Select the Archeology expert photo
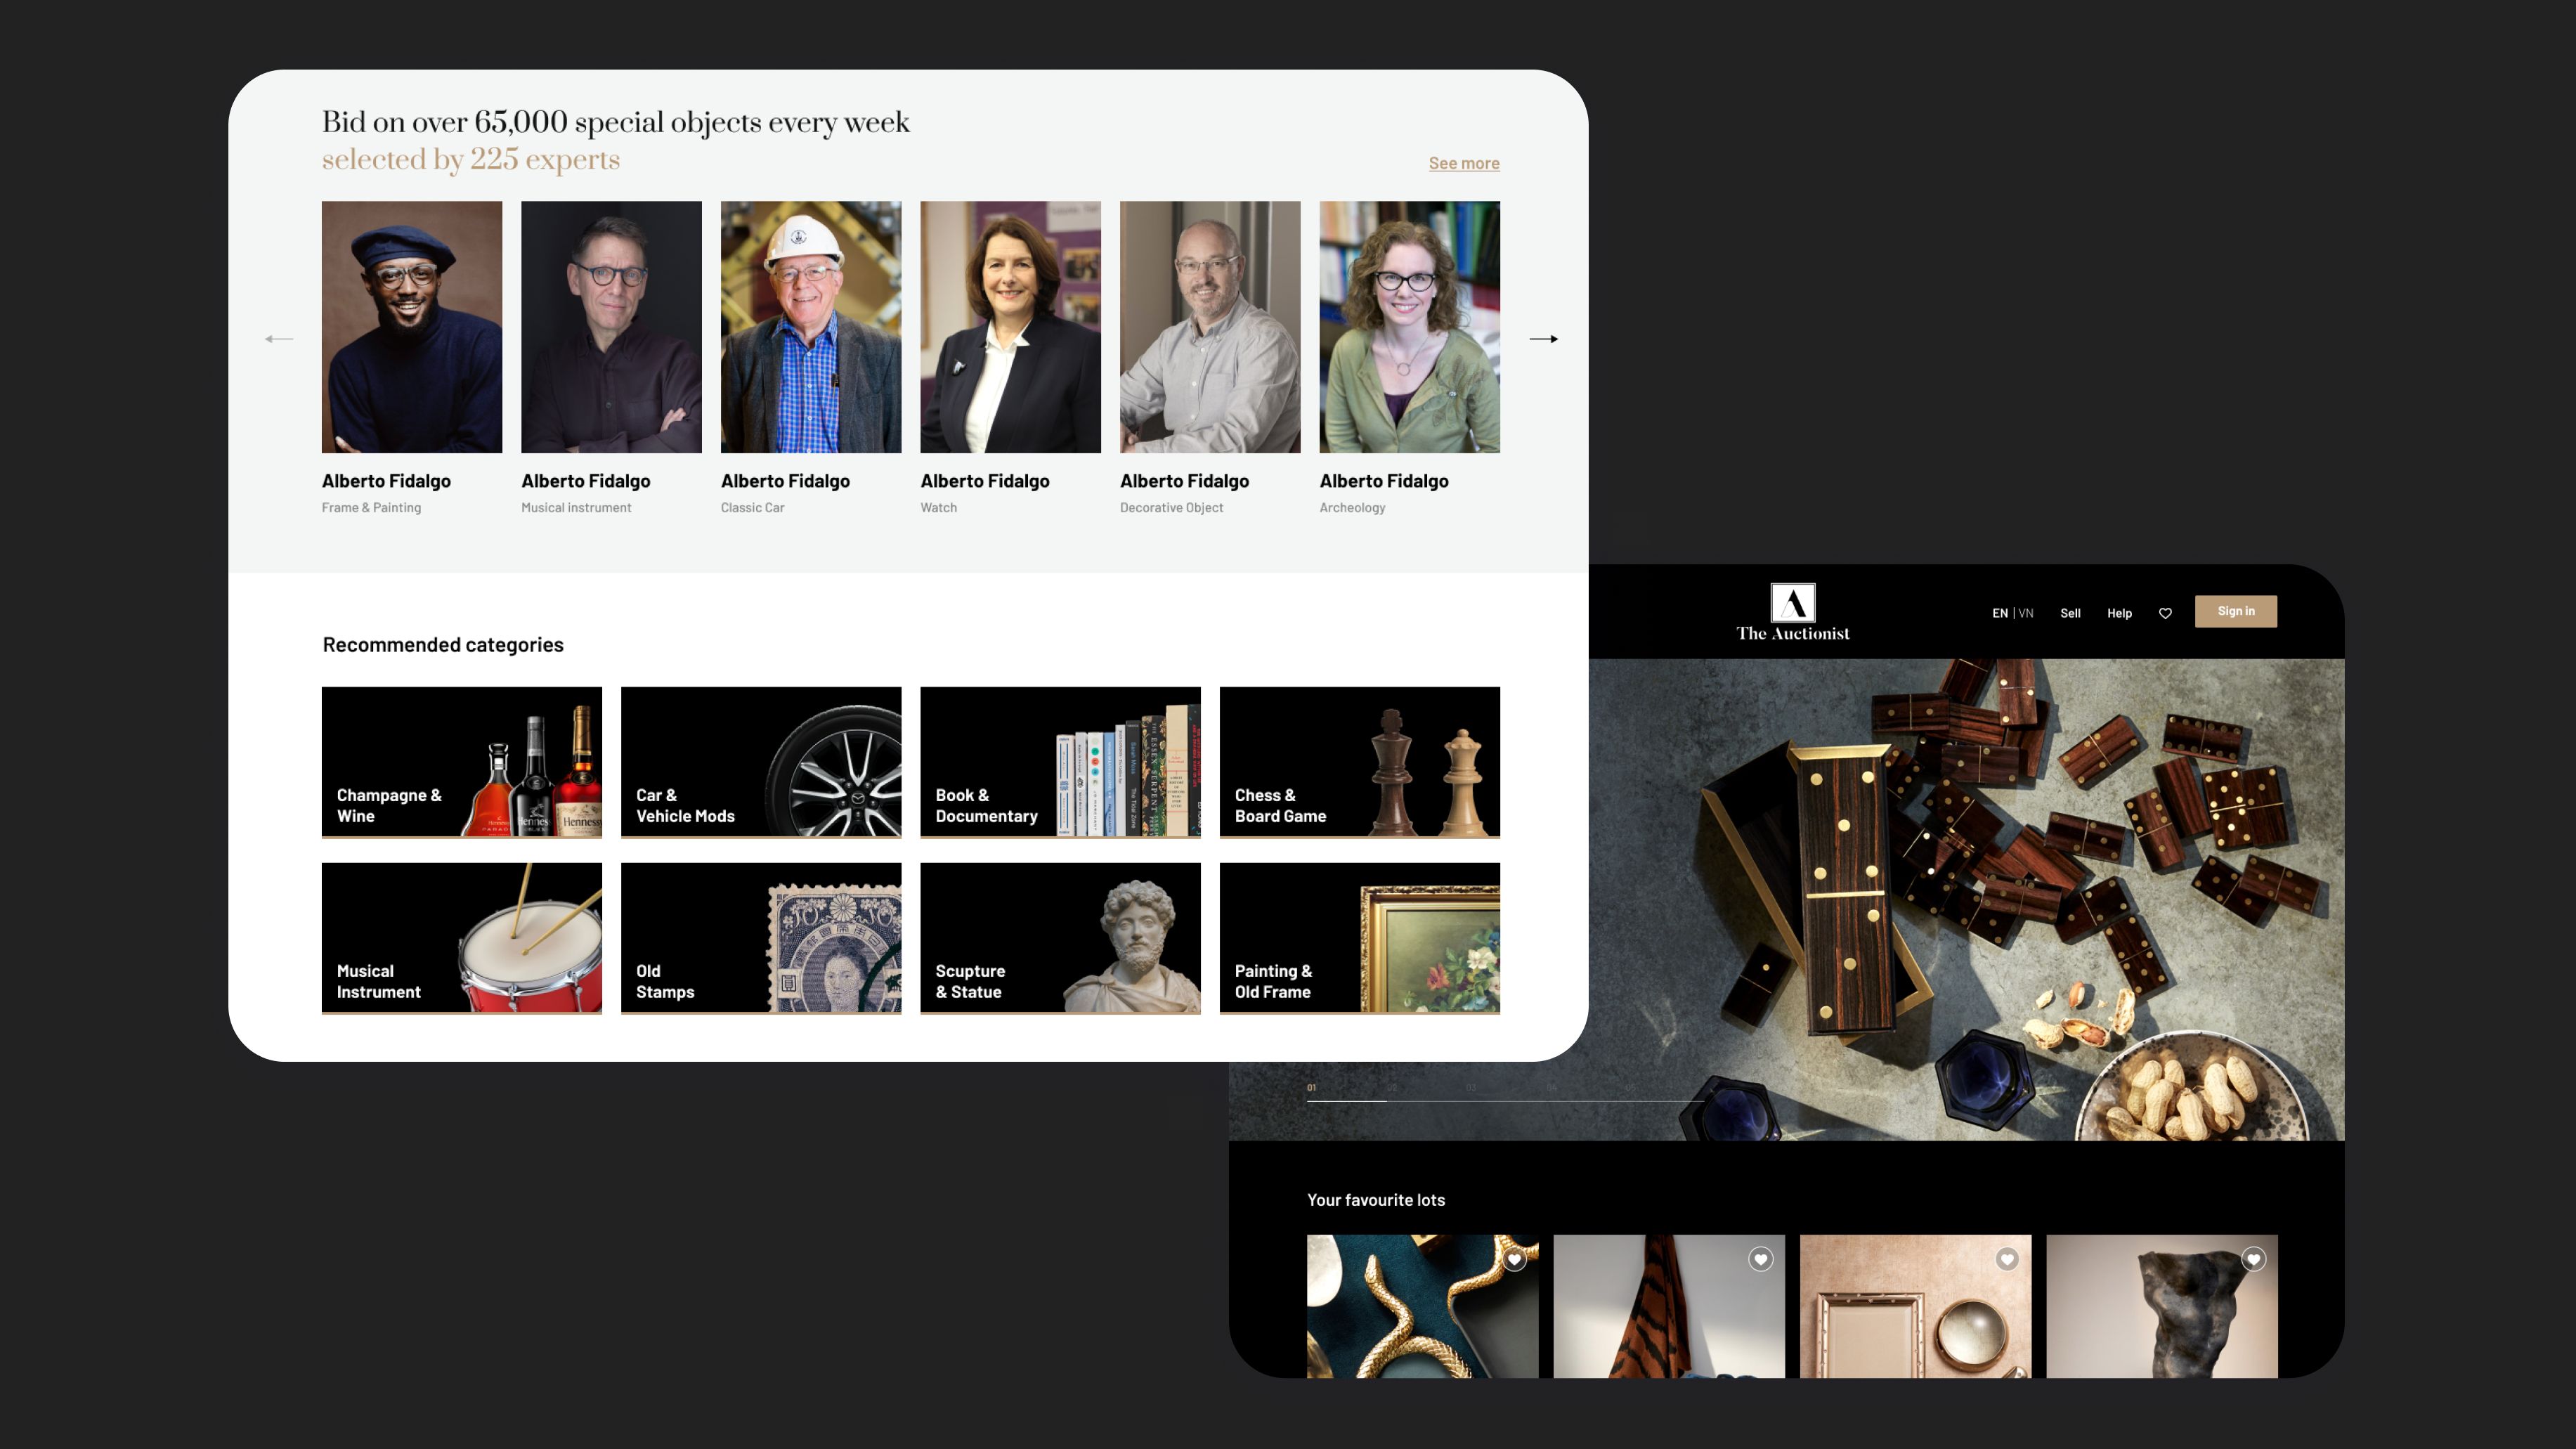2576x1449 pixels. (x=1409, y=327)
